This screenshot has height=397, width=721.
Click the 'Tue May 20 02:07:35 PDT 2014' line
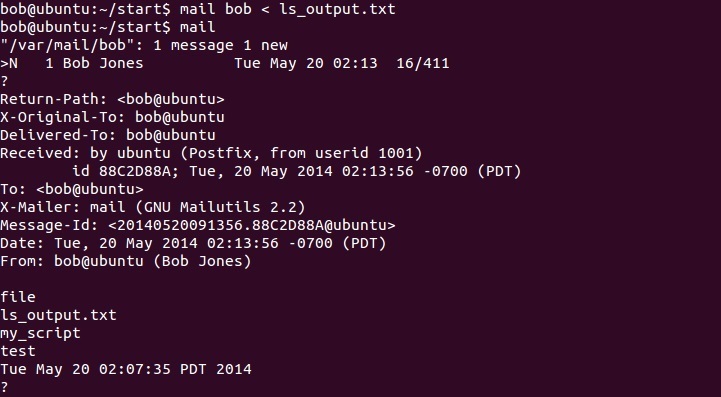pyautogui.click(x=126, y=369)
